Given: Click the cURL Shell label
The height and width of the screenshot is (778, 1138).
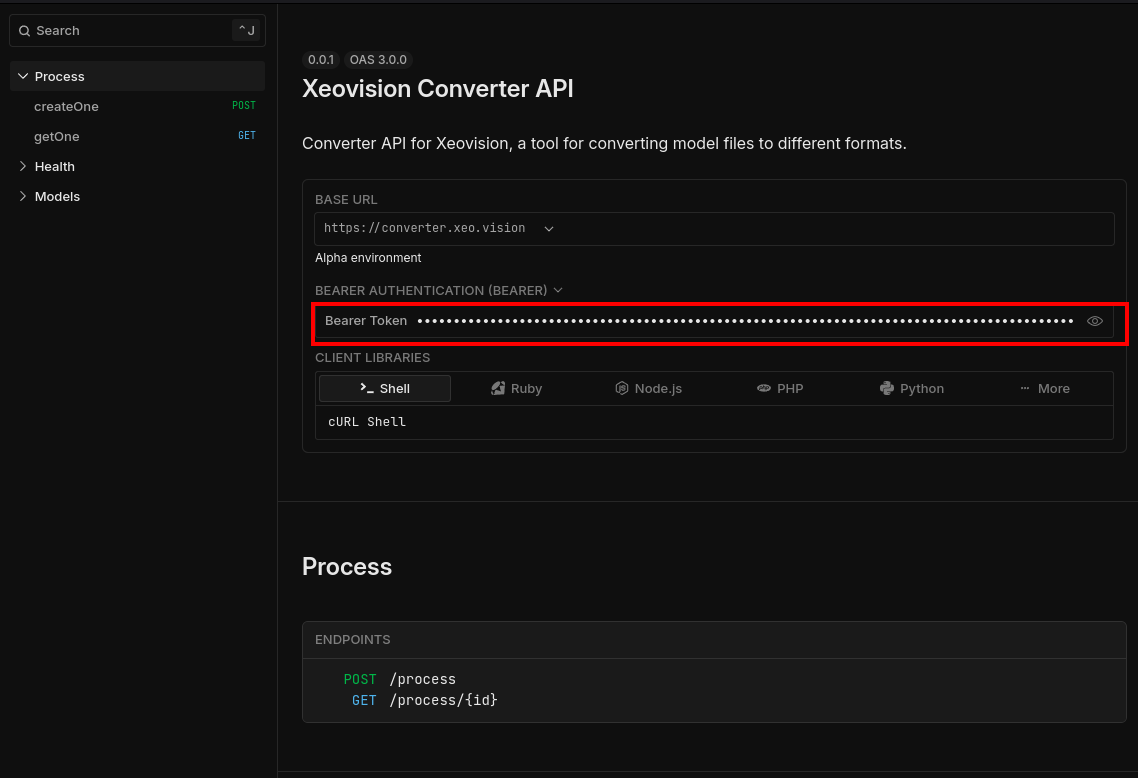Looking at the screenshot, I should (367, 422).
